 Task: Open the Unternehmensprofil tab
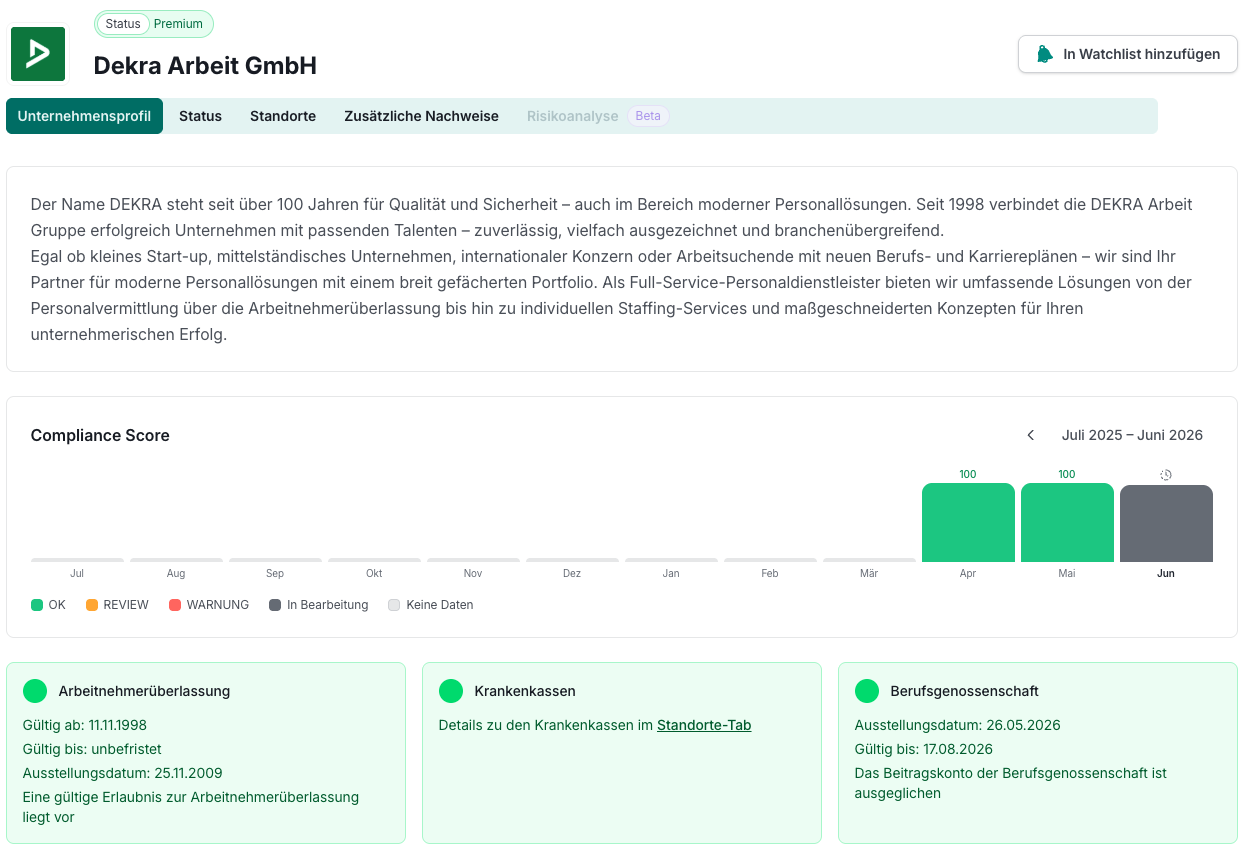(84, 116)
